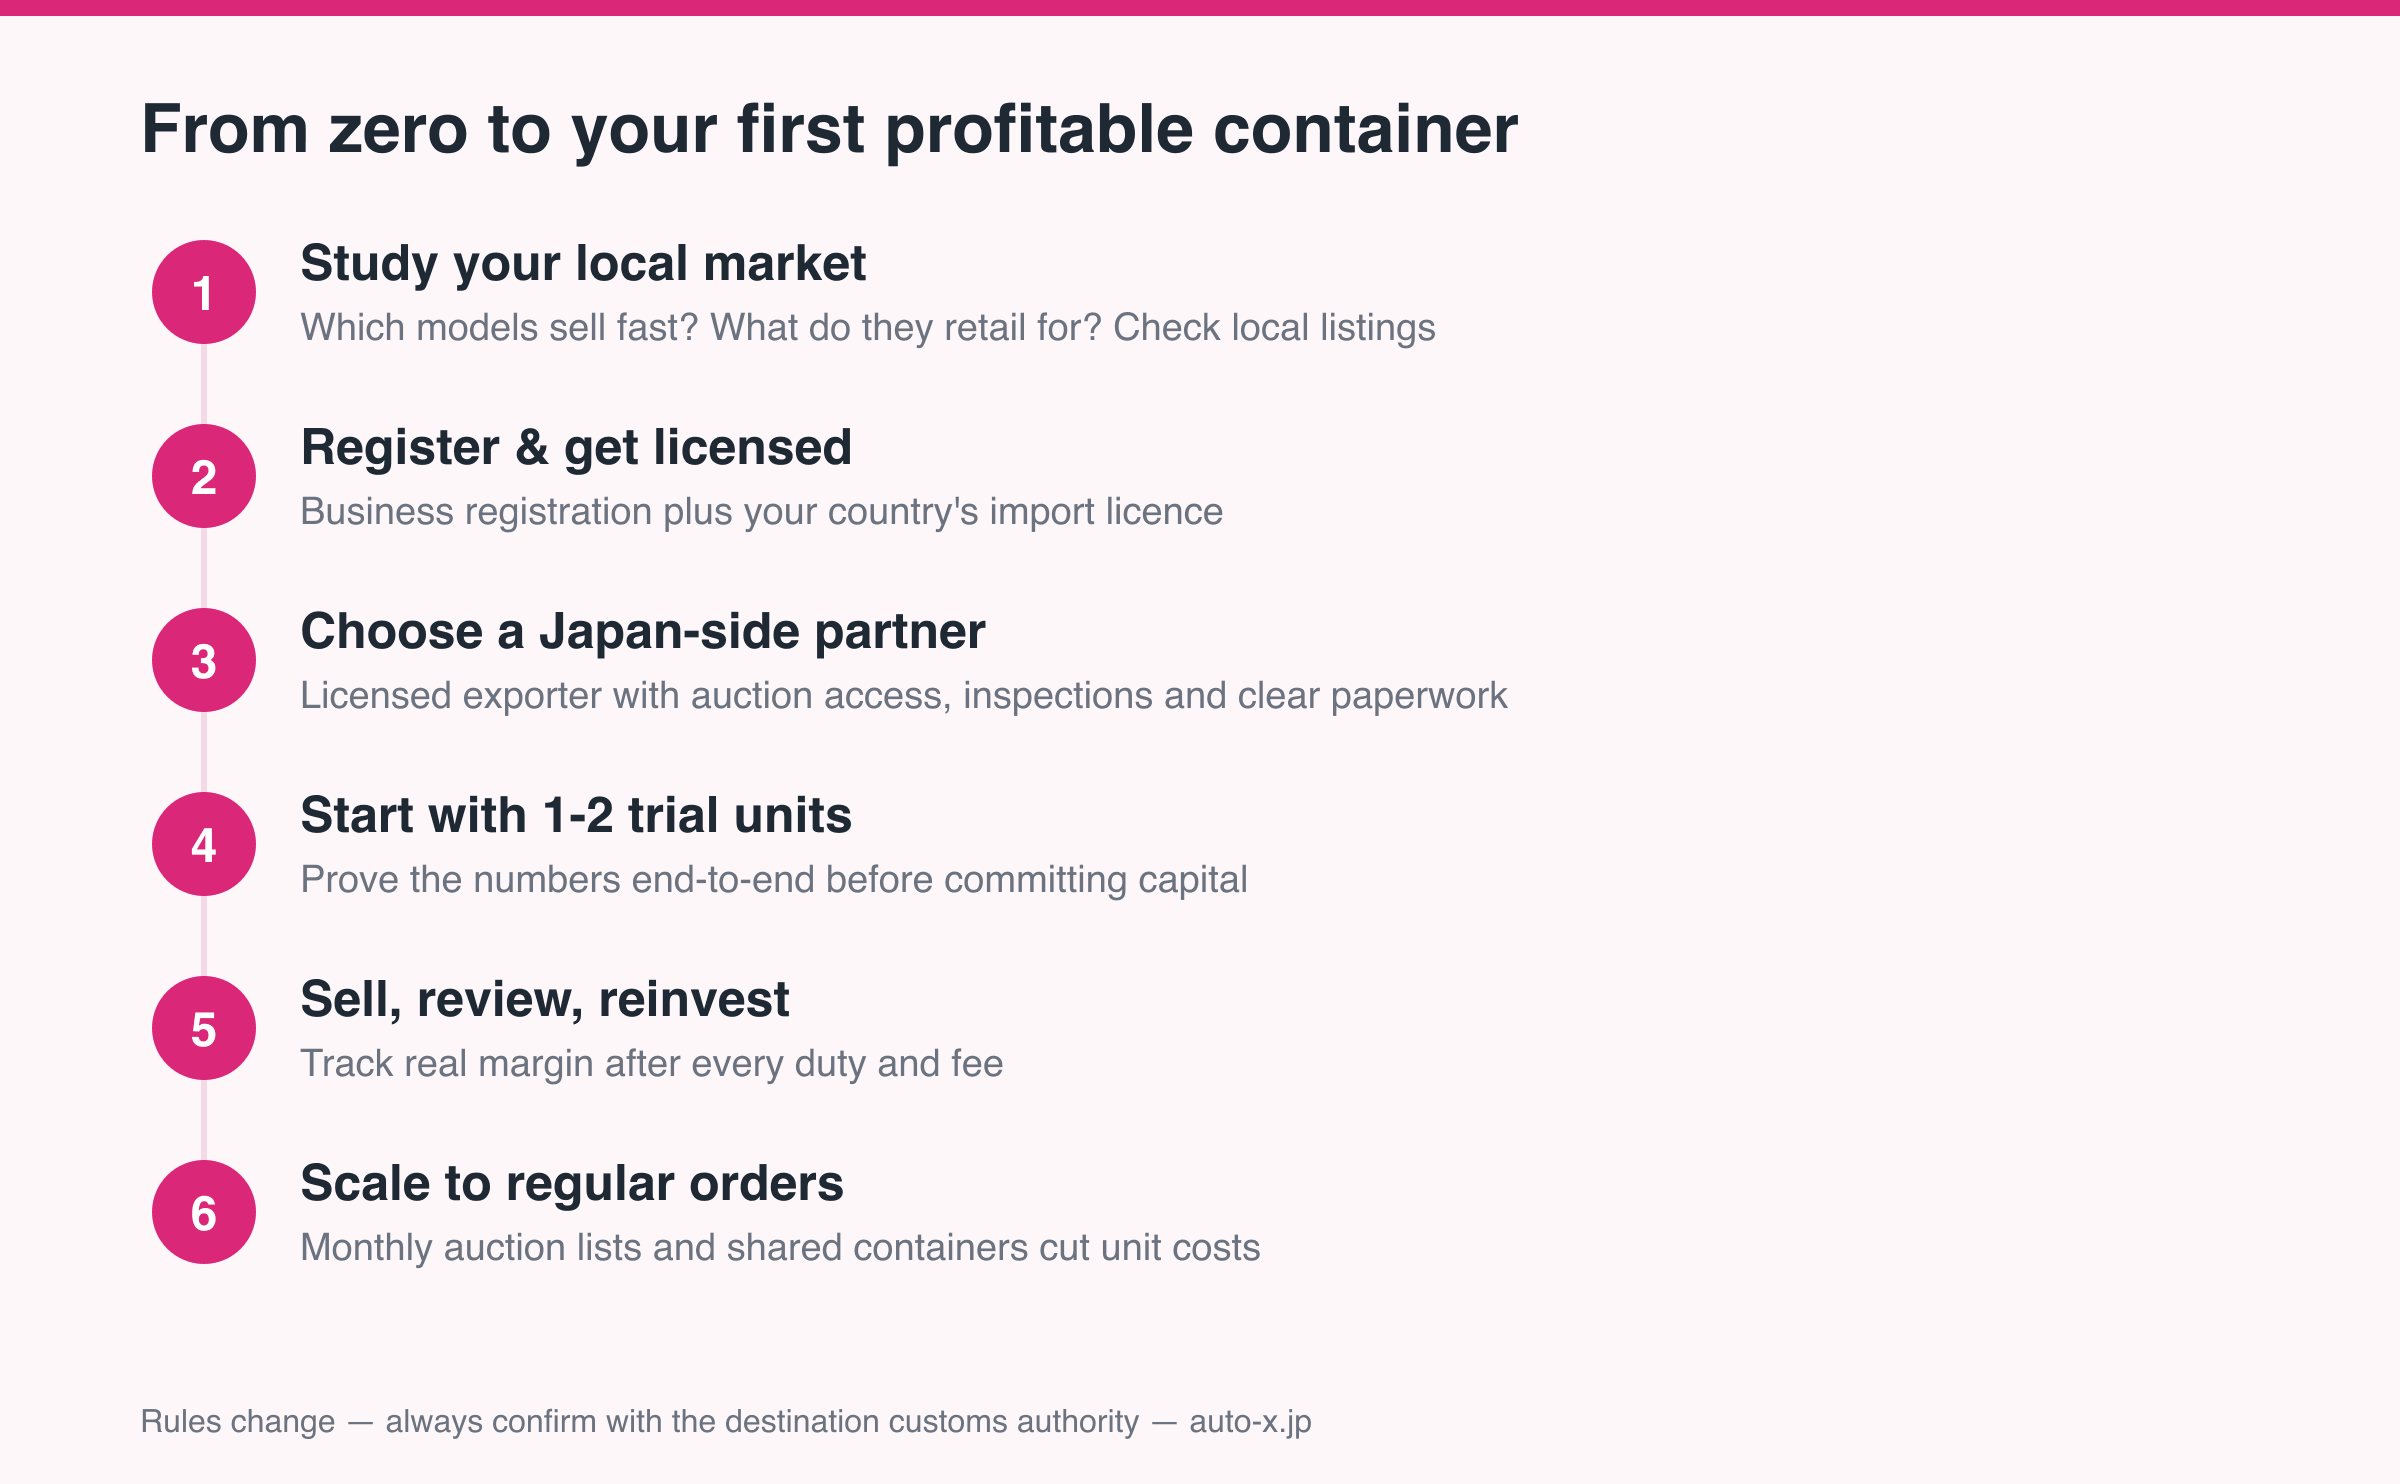This screenshot has height=1484, width=2400.
Task: Click text 'Which models sell fast?' description
Action: (x=499, y=328)
